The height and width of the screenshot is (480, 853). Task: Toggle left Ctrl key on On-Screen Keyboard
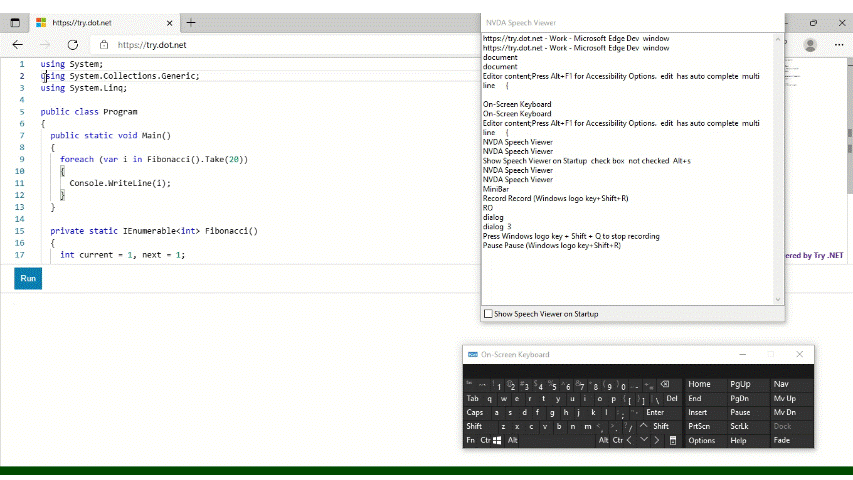click(485, 441)
